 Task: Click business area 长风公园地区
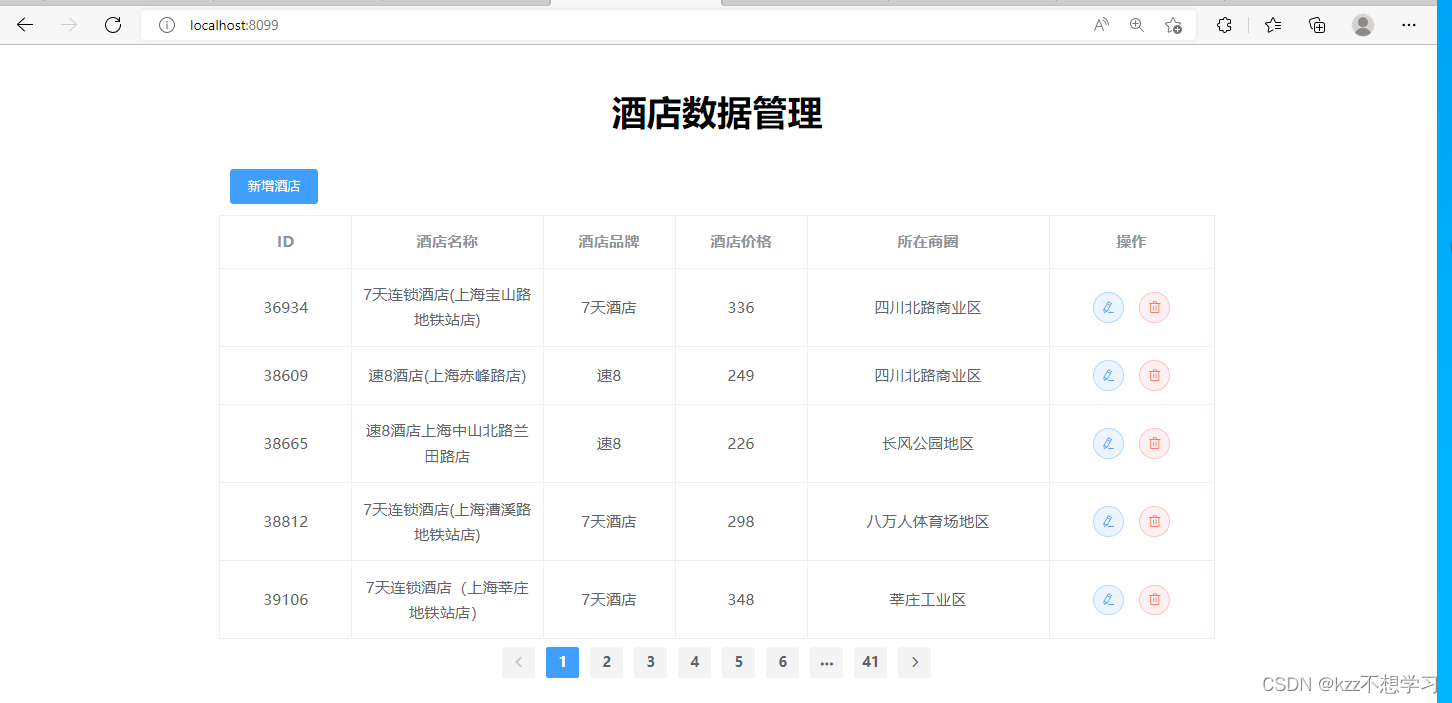pyautogui.click(x=928, y=444)
